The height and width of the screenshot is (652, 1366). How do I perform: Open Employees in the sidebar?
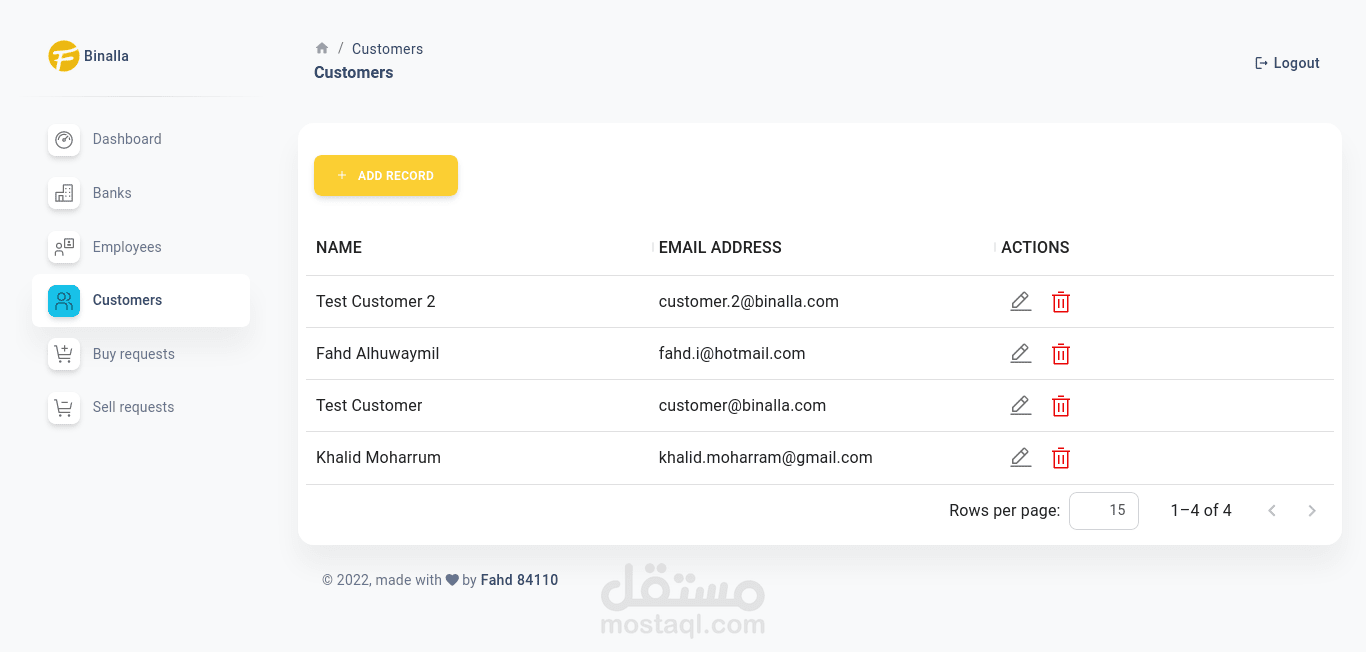pyautogui.click(x=127, y=247)
